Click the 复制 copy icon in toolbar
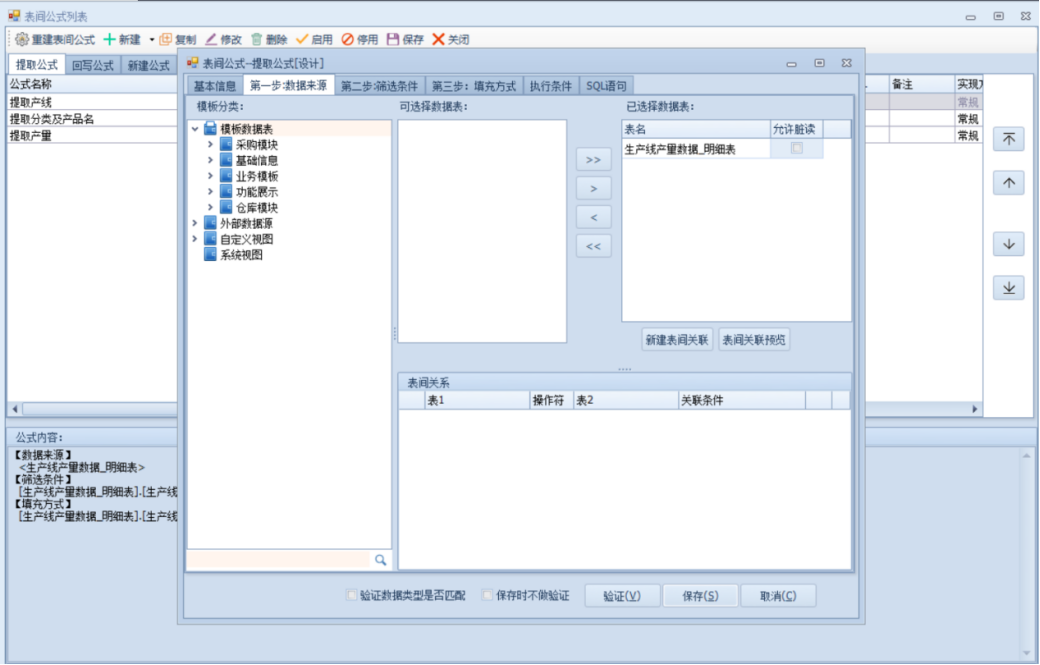This screenshot has width=1040, height=665. [x=166, y=39]
